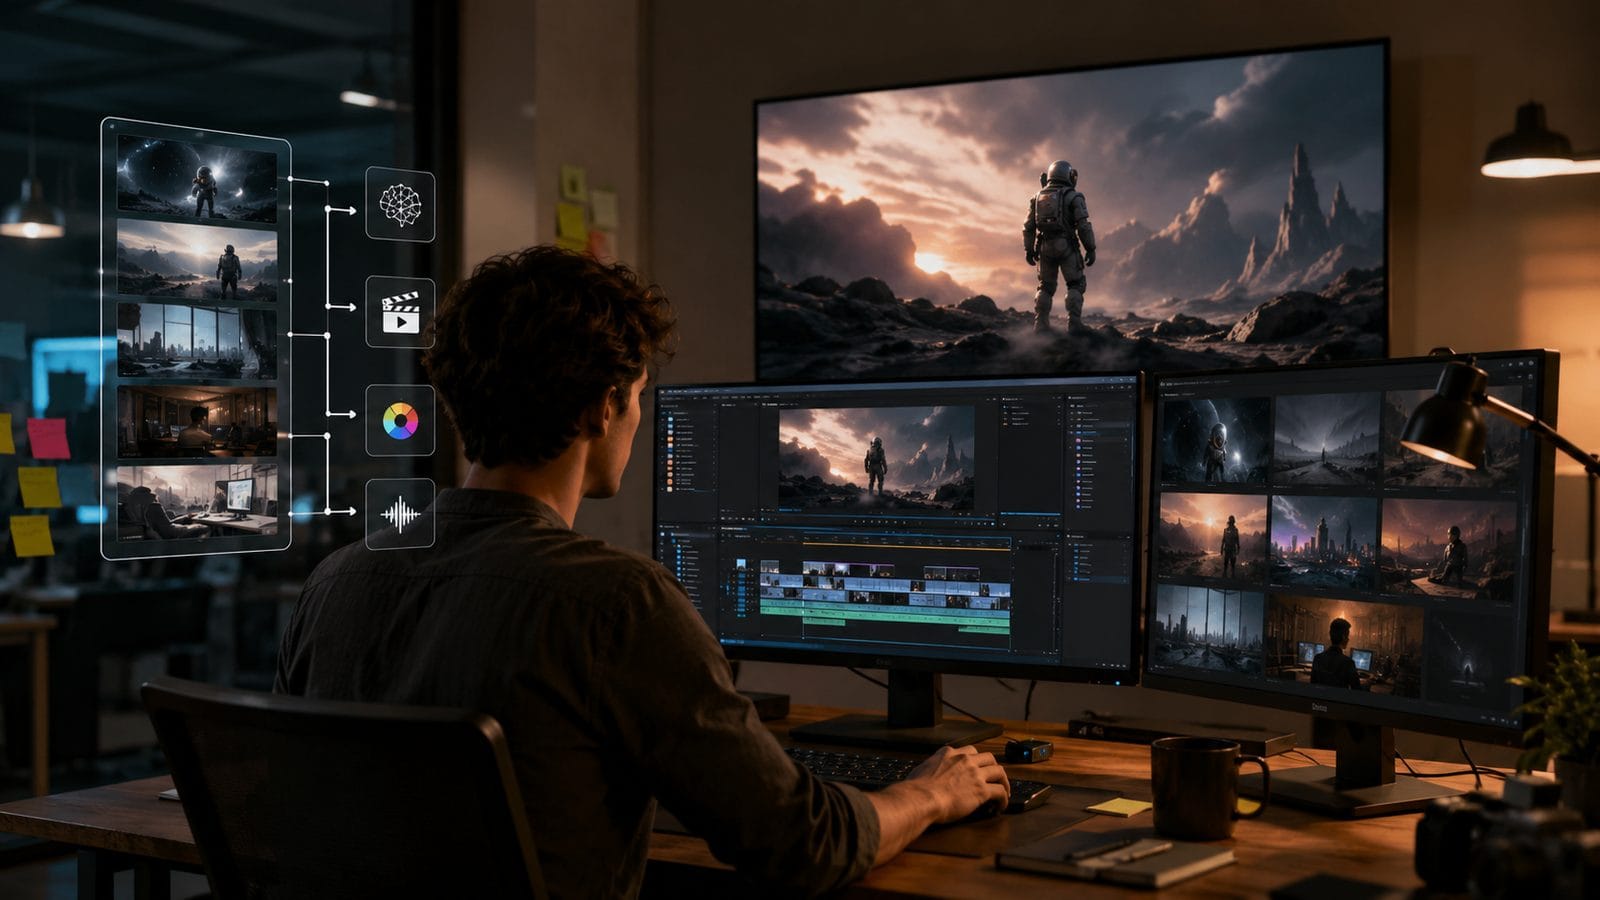1600x900 pixels.
Task: Click the AI brain network icon
Action: (400, 204)
